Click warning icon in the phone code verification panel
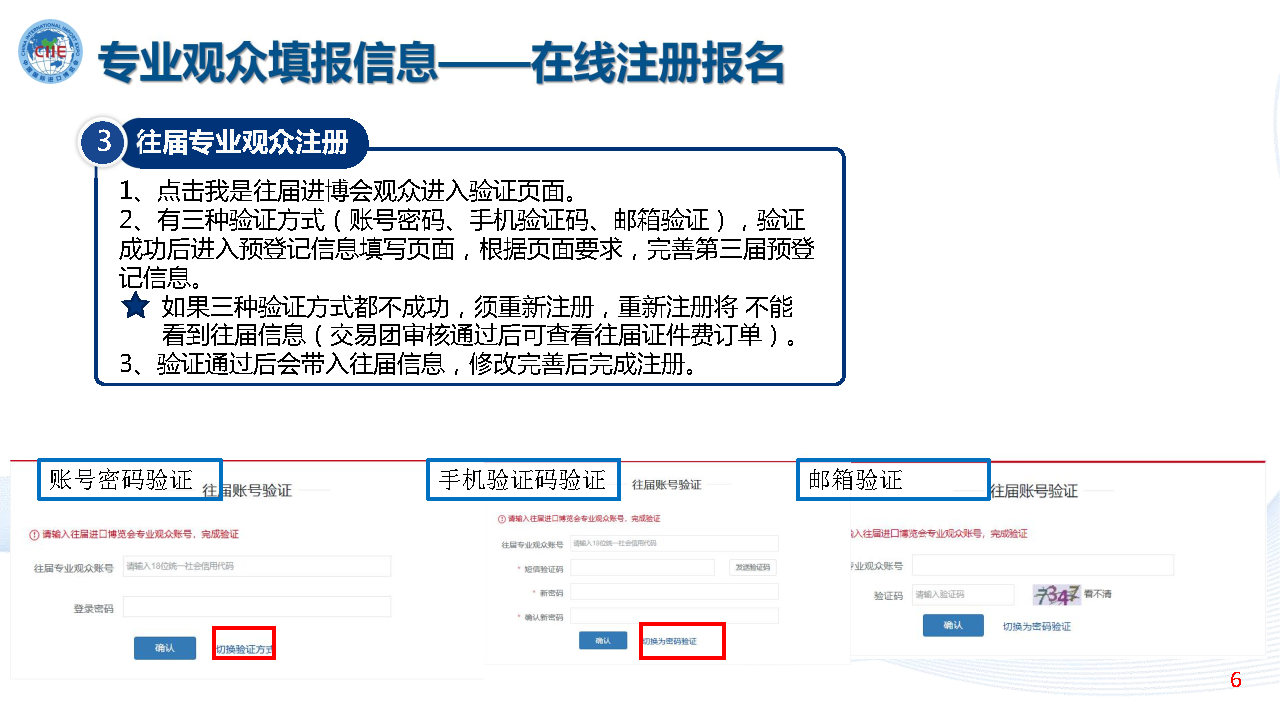 502,519
